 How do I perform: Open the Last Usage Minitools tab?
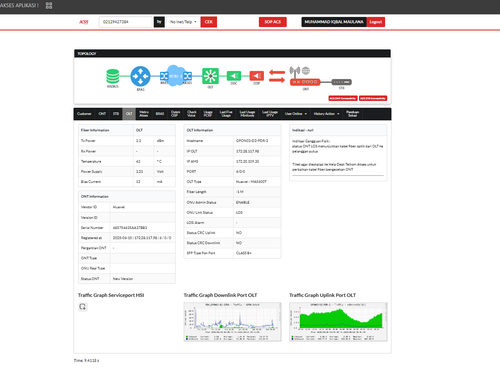pos(247,114)
